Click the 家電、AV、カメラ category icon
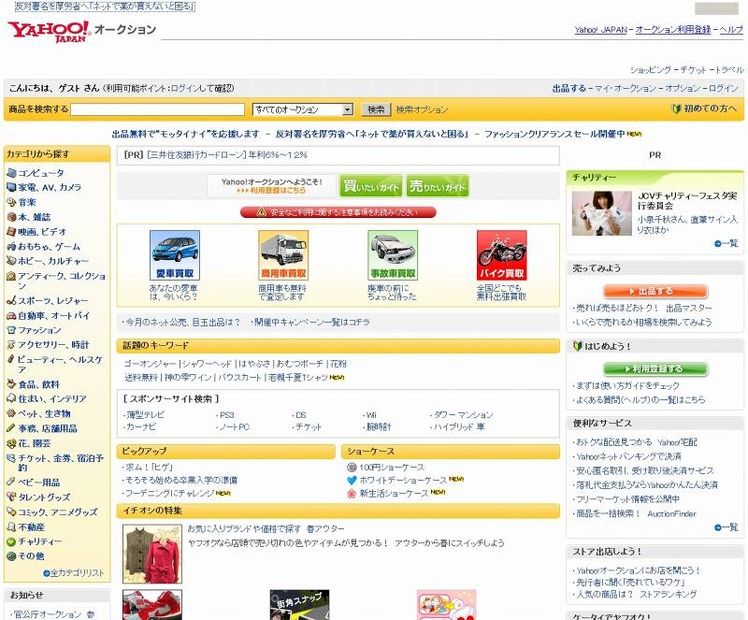The height and width of the screenshot is (620, 748). click(11, 187)
